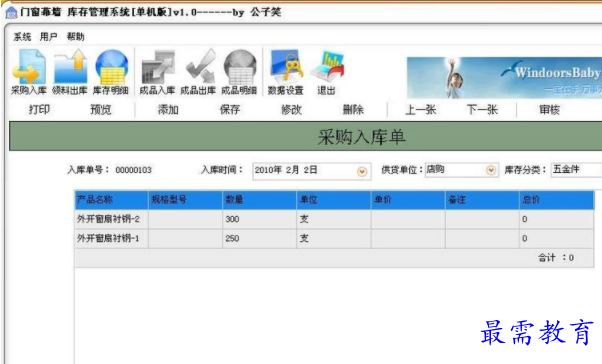Viewport: 602px width, 364px height.
Task: Click the 规格型号 column header
Action: (x=185, y=200)
